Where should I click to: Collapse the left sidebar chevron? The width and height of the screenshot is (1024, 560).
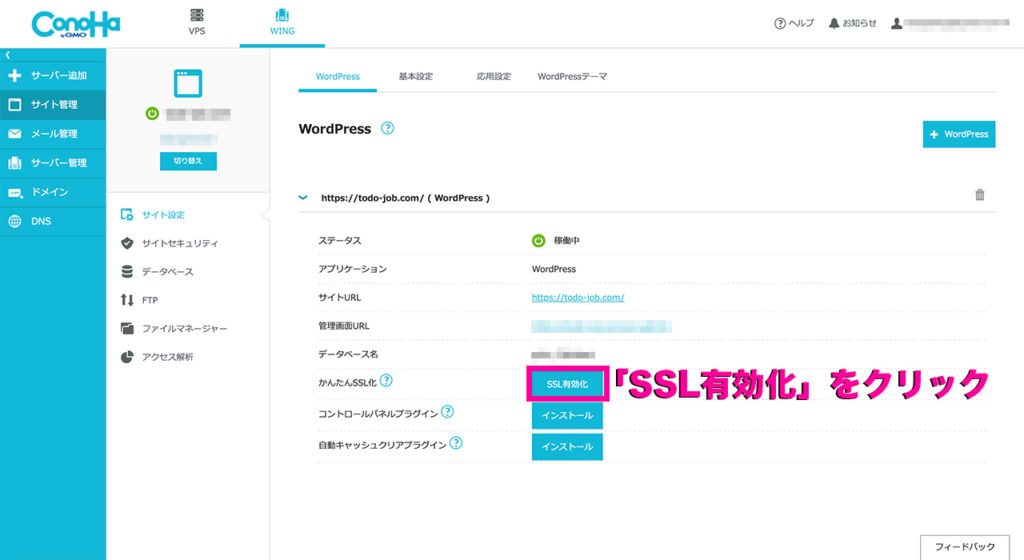(8, 55)
